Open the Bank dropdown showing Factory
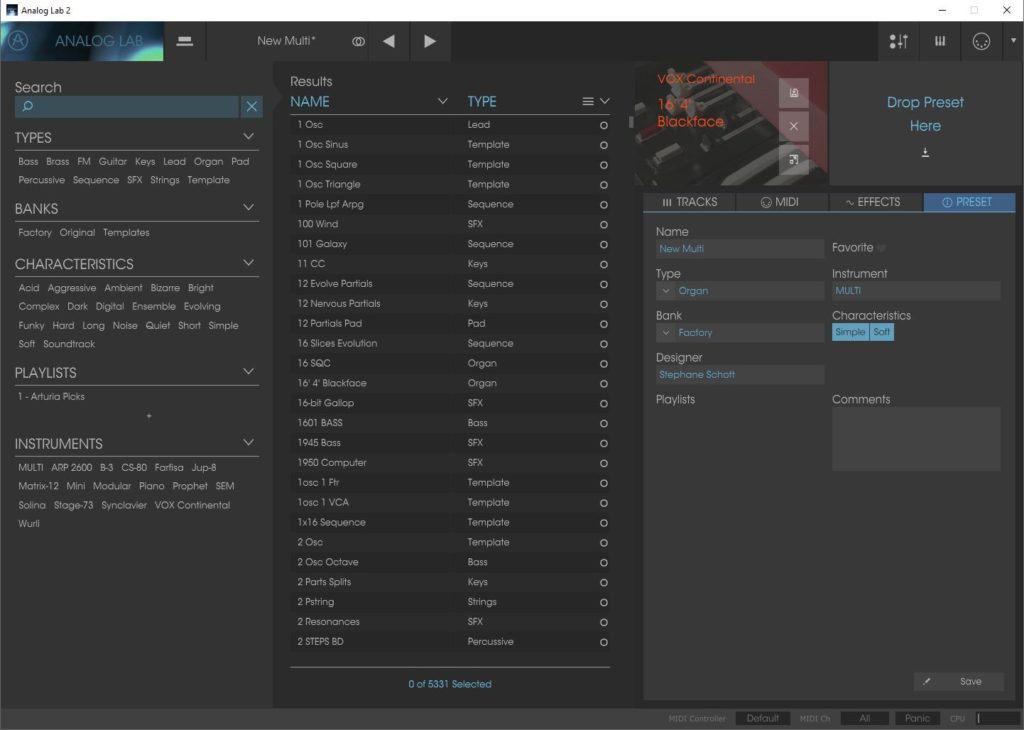Image resolution: width=1024 pixels, height=730 pixels. click(x=739, y=332)
